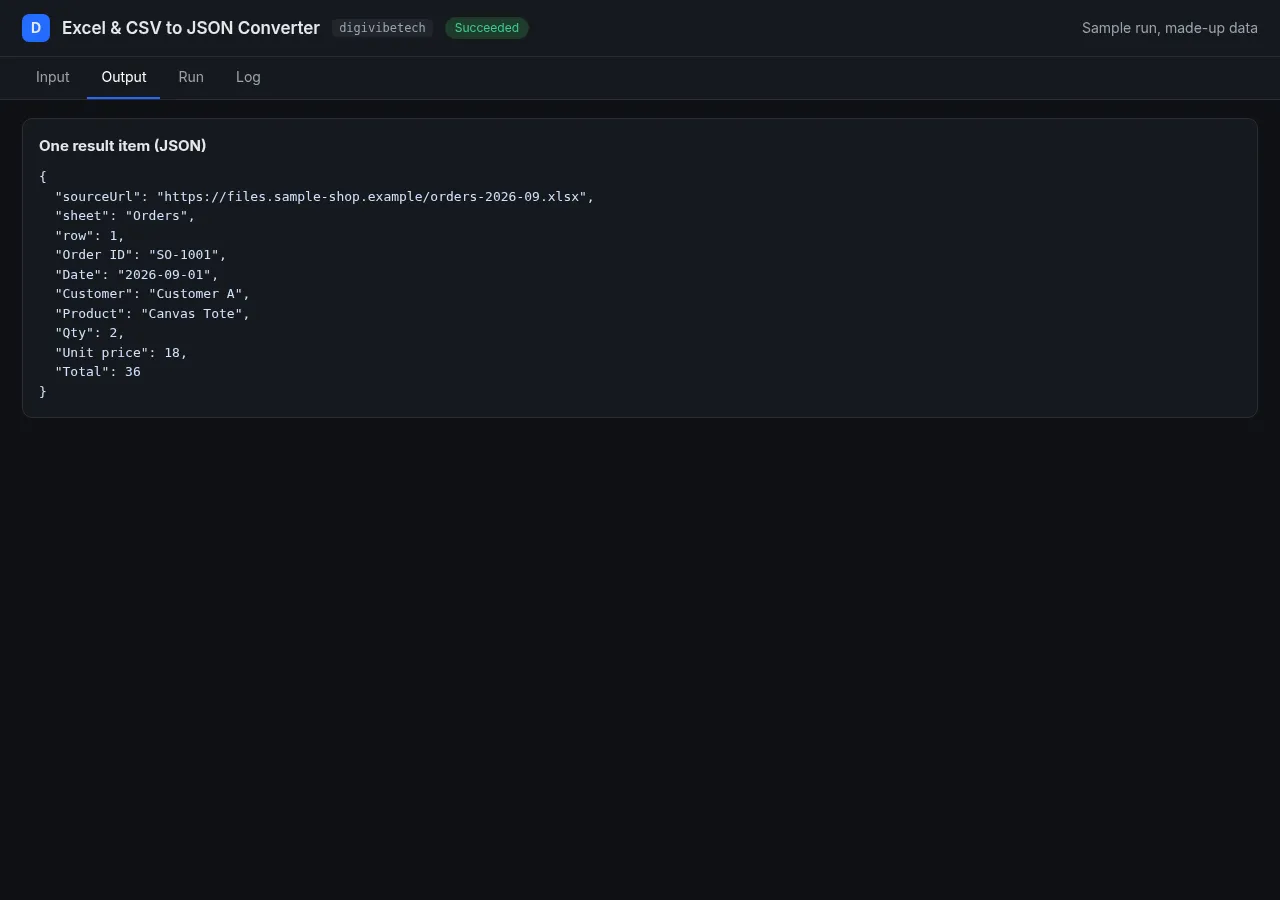The width and height of the screenshot is (1280, 900).
Task: Click the Succeeded status badge
Action: [x=487, y=28]
